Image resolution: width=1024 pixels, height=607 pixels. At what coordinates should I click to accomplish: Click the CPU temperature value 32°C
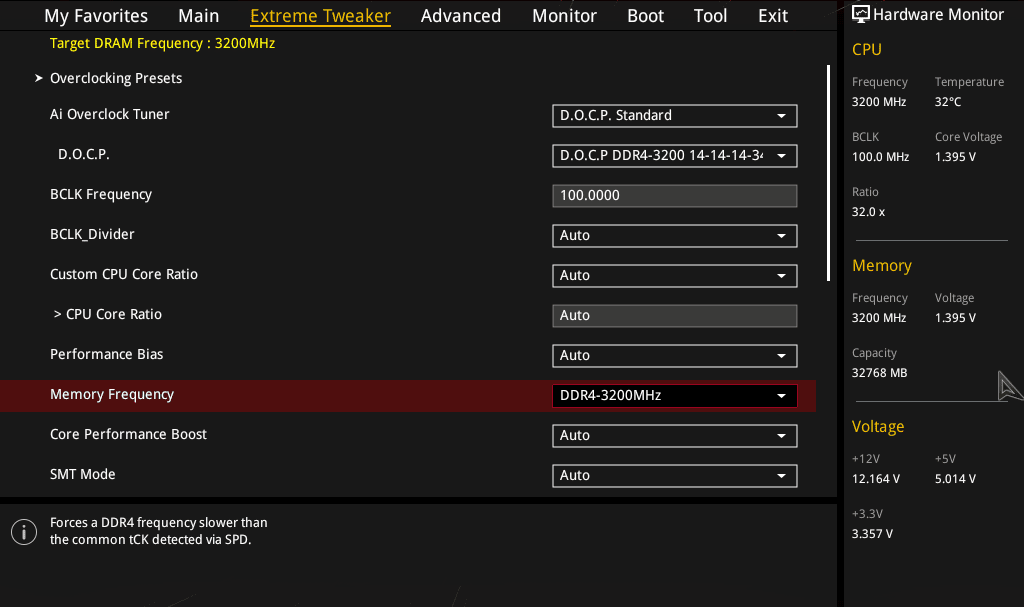[948, 102]
